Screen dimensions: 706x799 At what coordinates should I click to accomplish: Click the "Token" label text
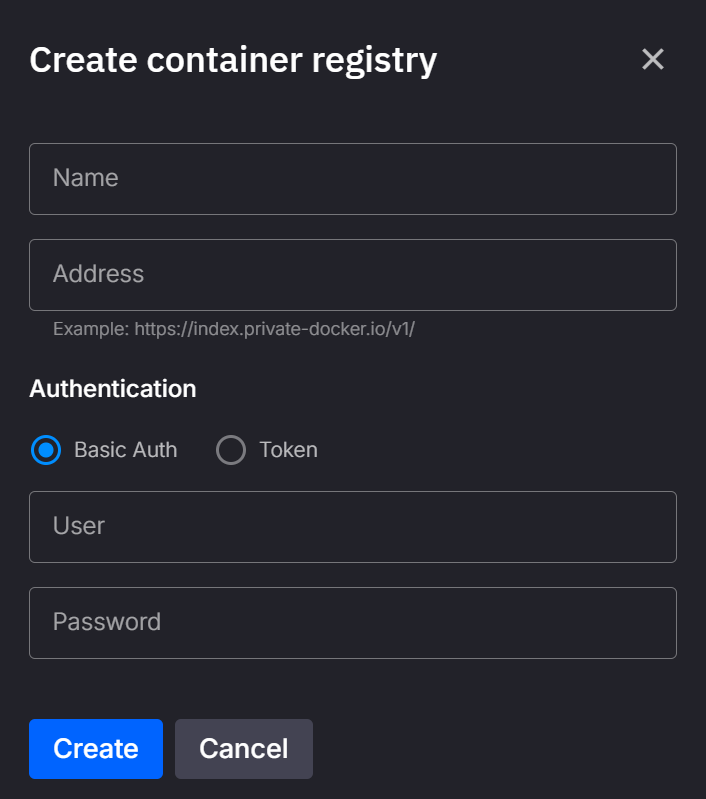[288, 450]
